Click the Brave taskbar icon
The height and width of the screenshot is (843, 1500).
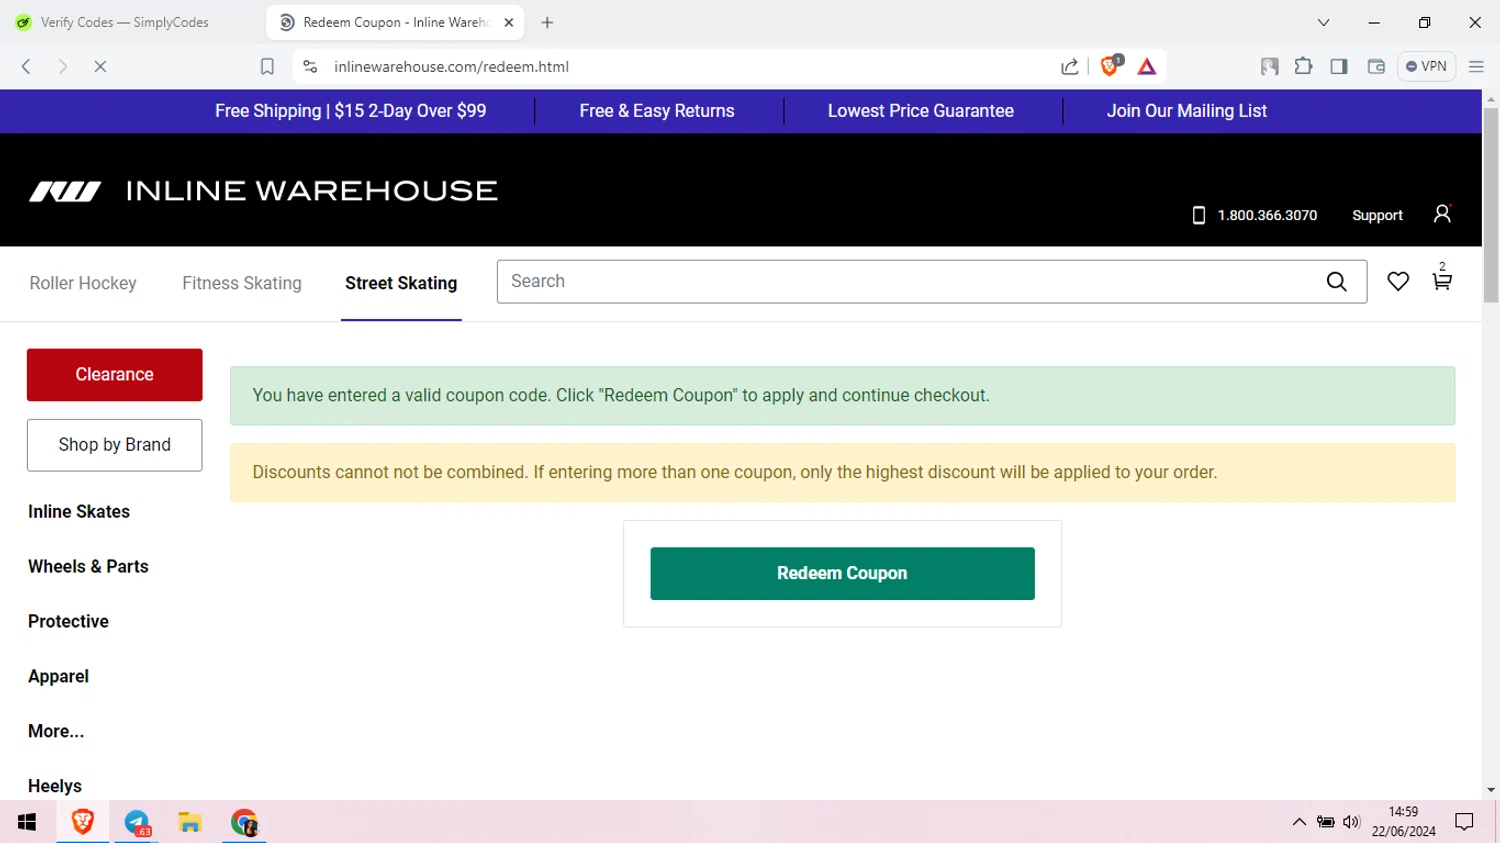click(x=82, y=822)
